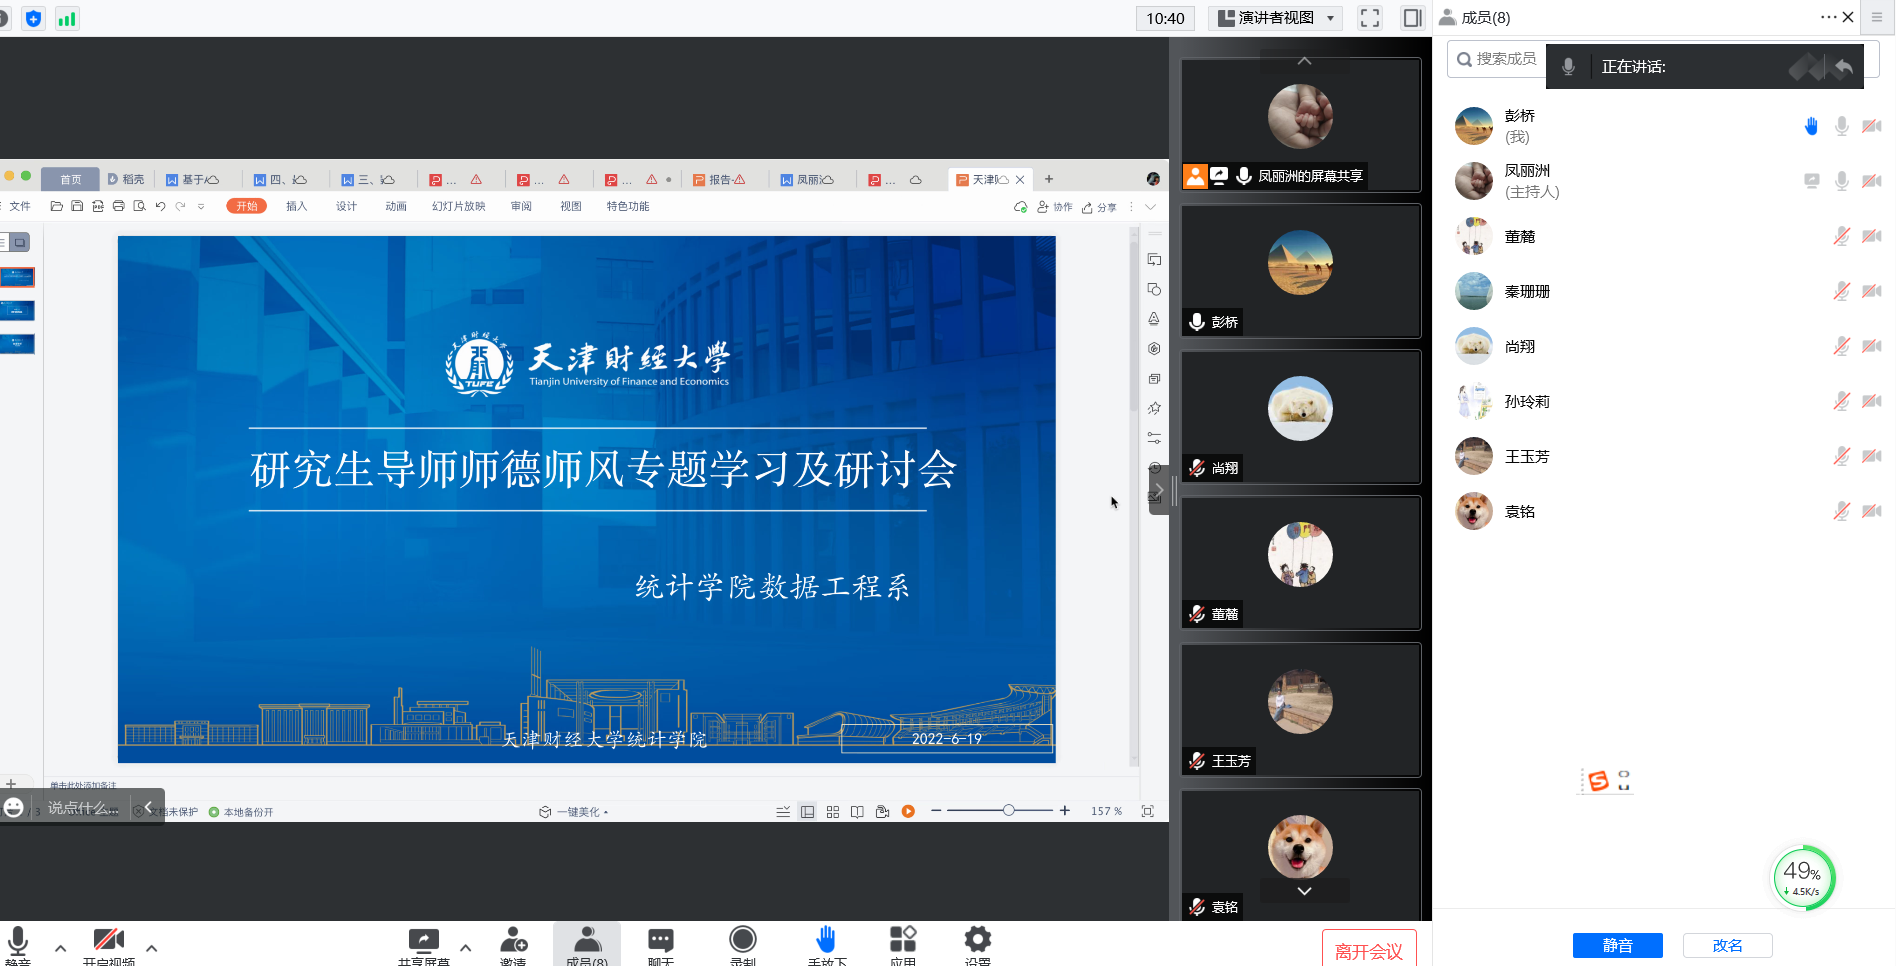Switch to the 首页 document tab

[x=70, y=179]
